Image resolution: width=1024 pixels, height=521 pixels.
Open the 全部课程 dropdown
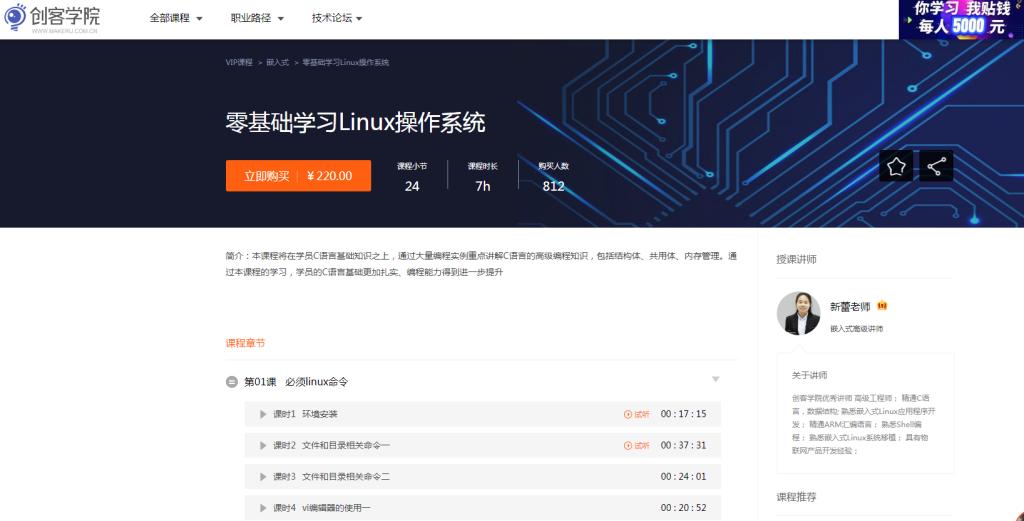tap(176, 18)
